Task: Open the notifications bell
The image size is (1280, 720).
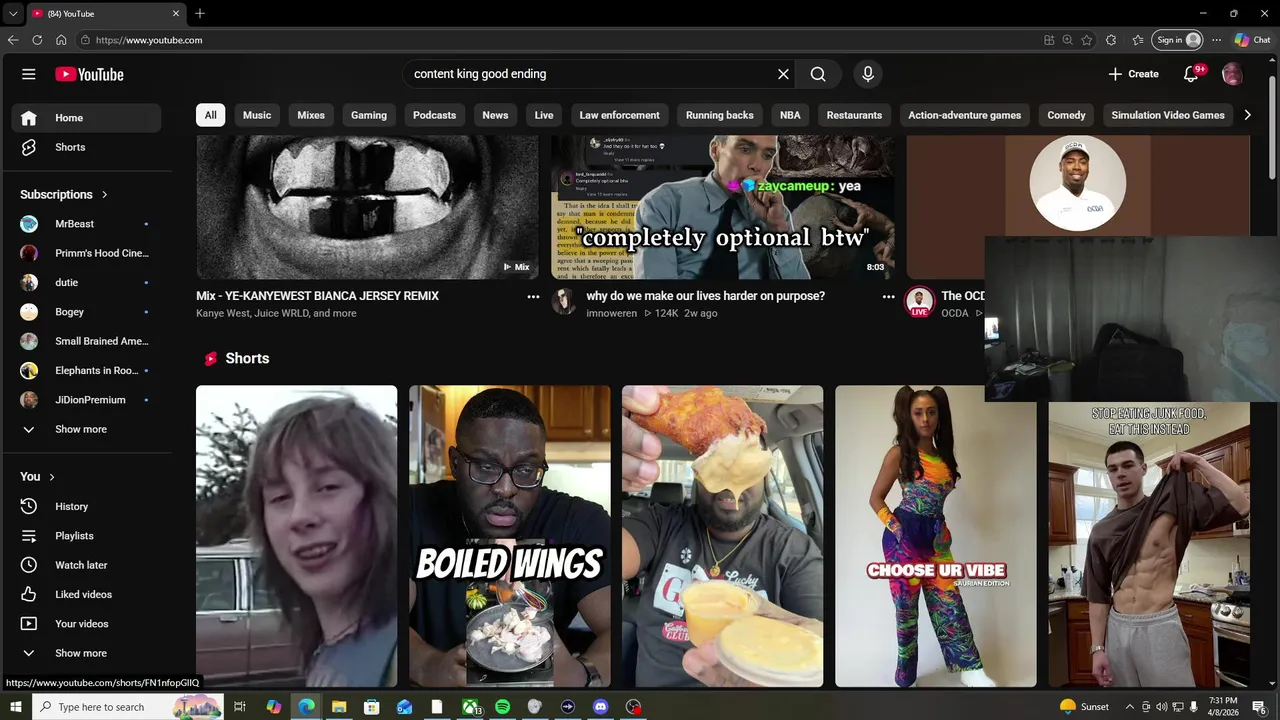Action: click(x=1191, y=74)
